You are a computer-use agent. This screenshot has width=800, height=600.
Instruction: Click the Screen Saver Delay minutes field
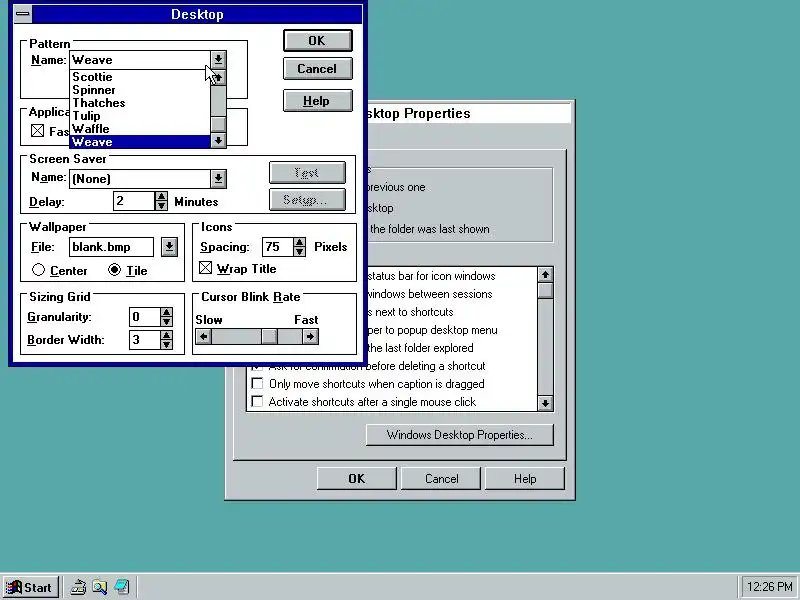click(133, 201)
